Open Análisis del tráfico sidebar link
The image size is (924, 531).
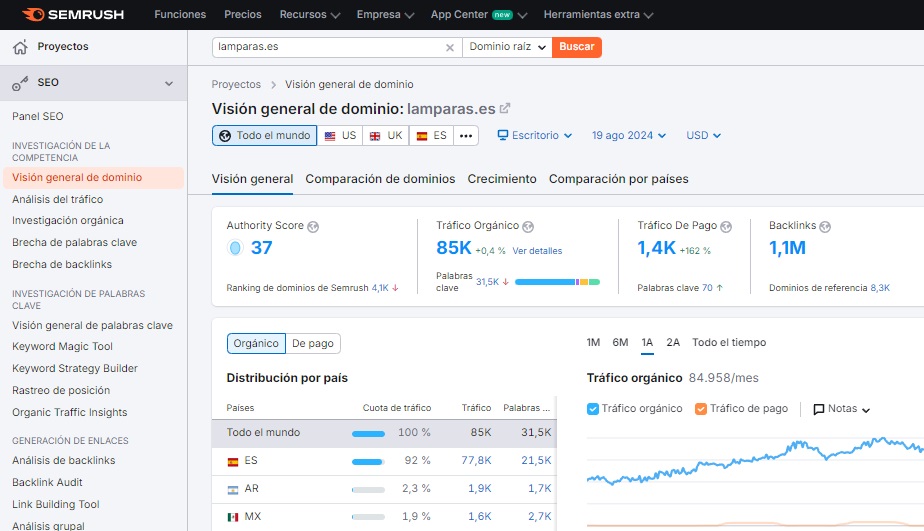coord(58,200)
